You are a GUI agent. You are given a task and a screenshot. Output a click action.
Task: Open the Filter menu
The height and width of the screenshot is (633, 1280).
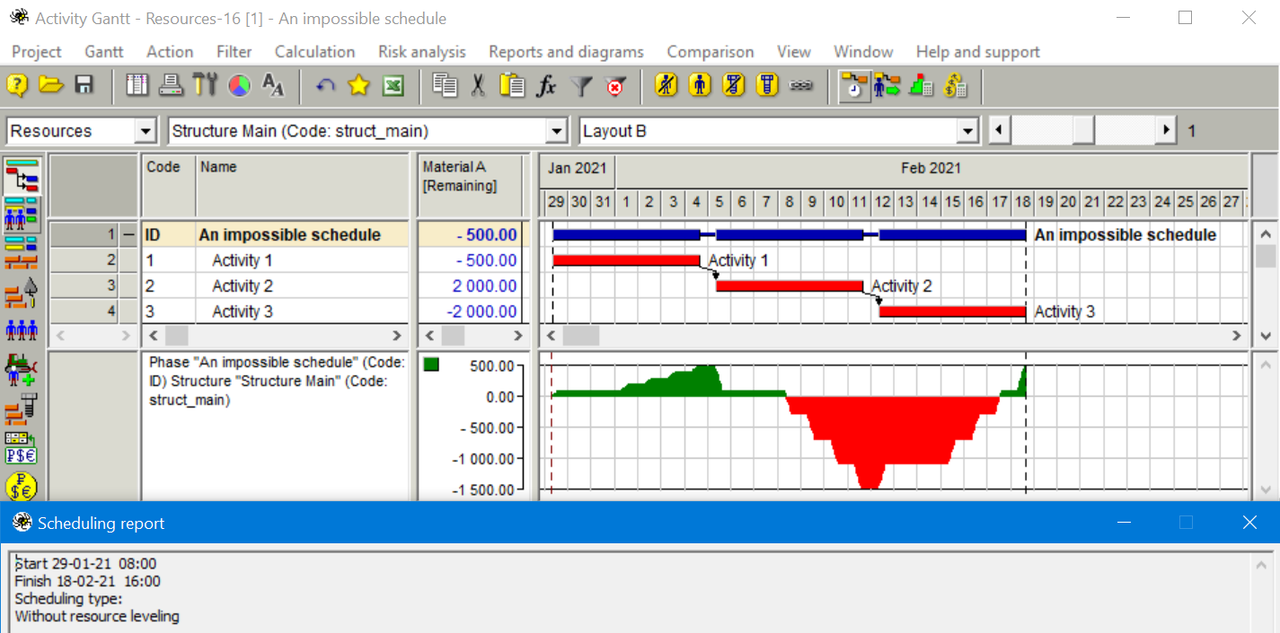tap(234, 52)
